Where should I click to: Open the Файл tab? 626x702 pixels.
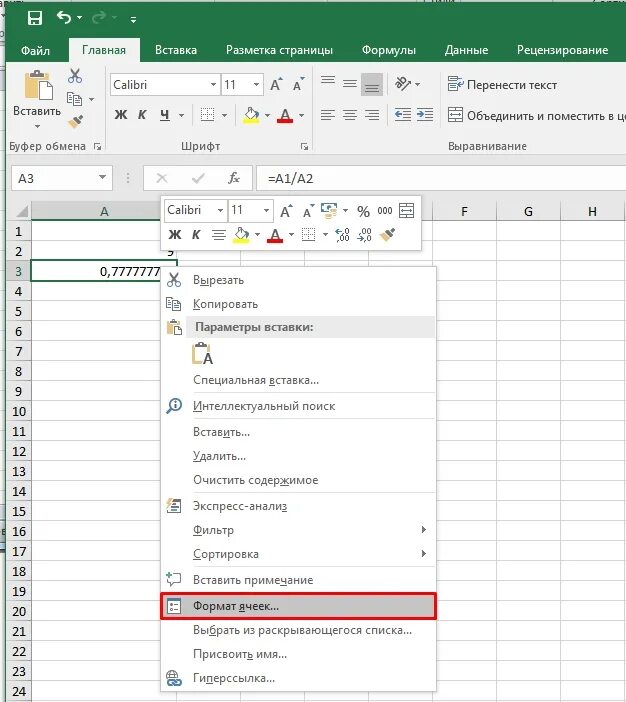click(35, 50)
